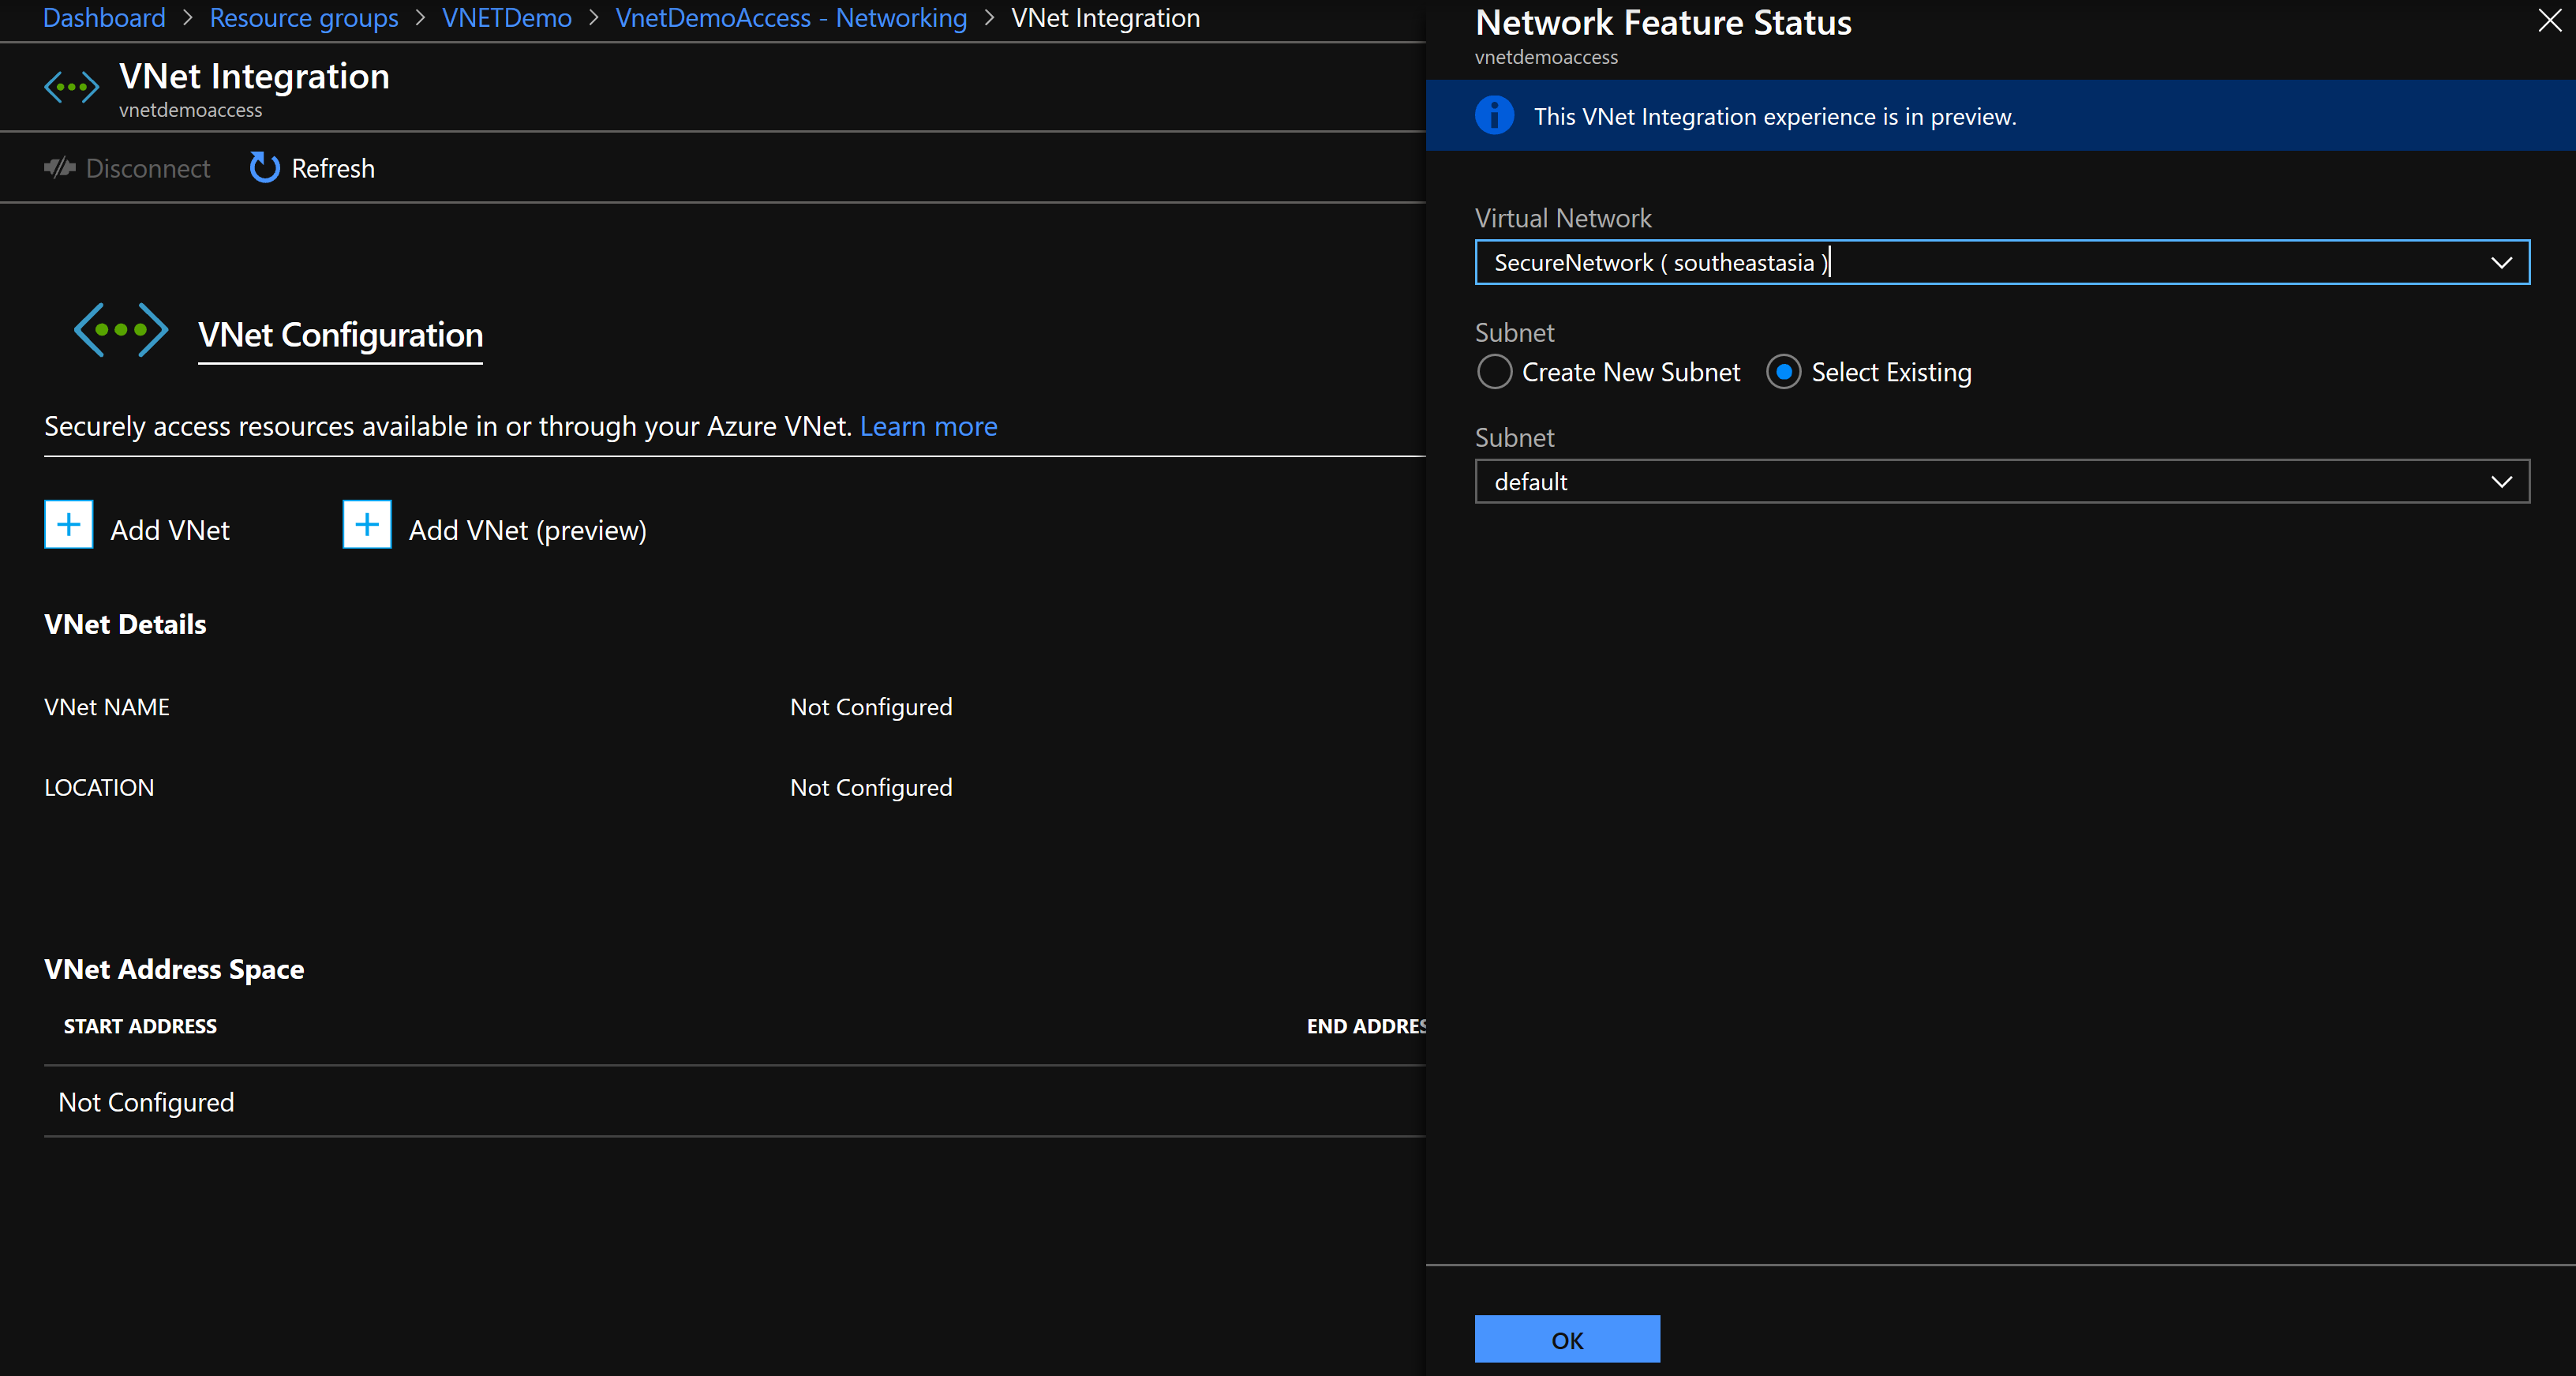Screen dimensions: 2576x1376
Task: Click the Refresh circular arrow icon
Action: (264, 168)
